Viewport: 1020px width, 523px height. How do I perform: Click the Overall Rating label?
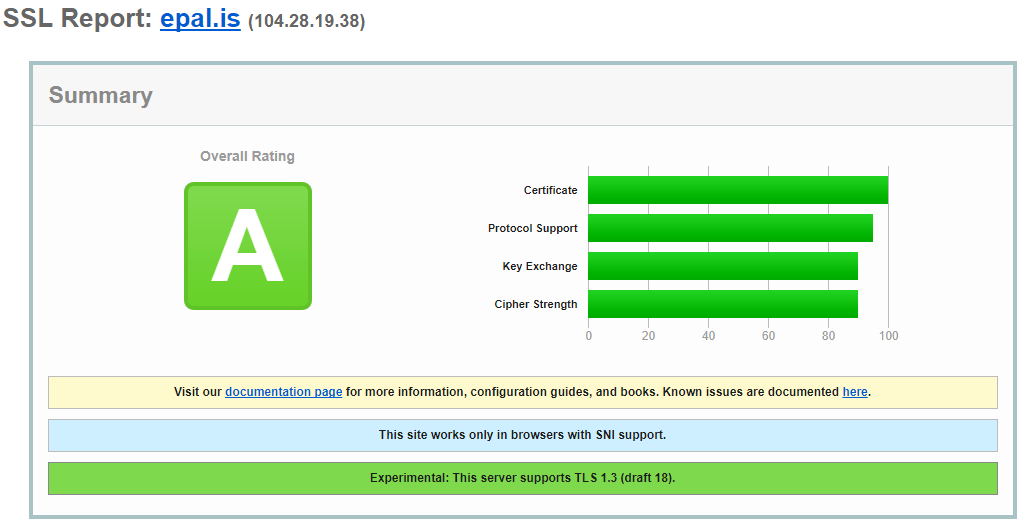[247, 156]
